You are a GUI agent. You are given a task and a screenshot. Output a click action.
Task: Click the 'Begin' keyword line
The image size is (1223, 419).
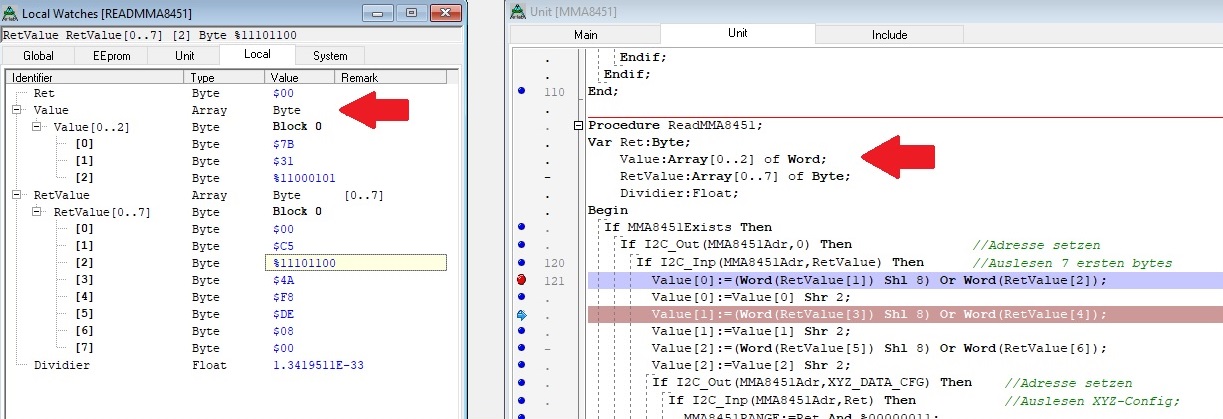coord(608,210)
